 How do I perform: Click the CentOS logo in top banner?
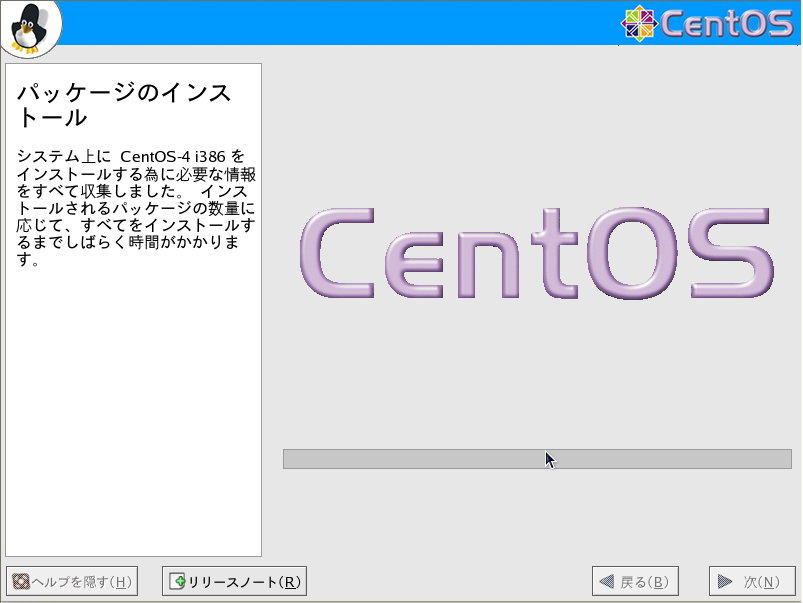point(707,23)
